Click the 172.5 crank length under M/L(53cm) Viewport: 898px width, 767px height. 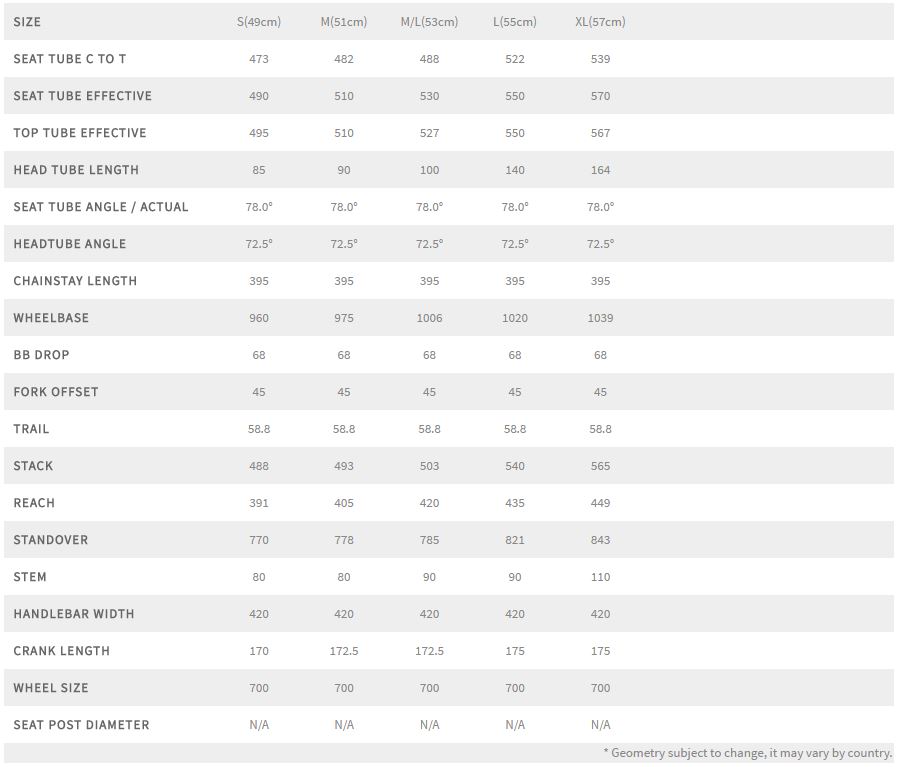pyautogui.click(x=430, y=651)
